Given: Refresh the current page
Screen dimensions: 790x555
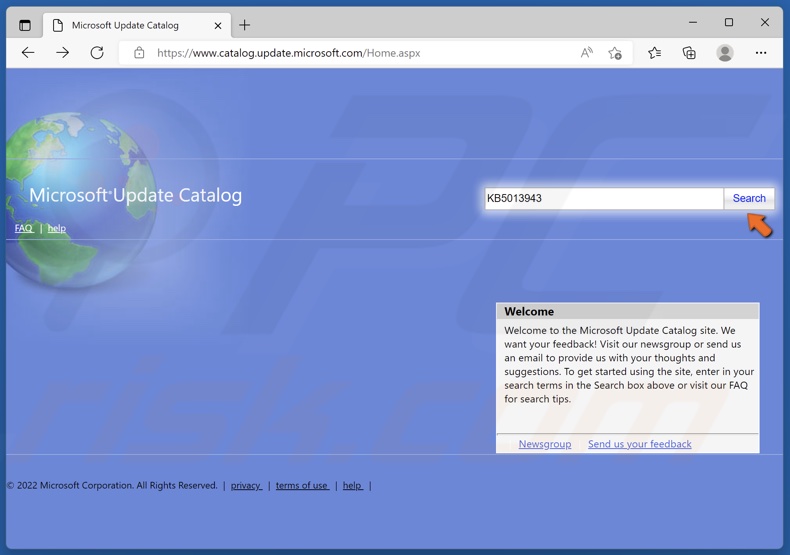Looking at the screenshot, I should (x=97, y=52).
